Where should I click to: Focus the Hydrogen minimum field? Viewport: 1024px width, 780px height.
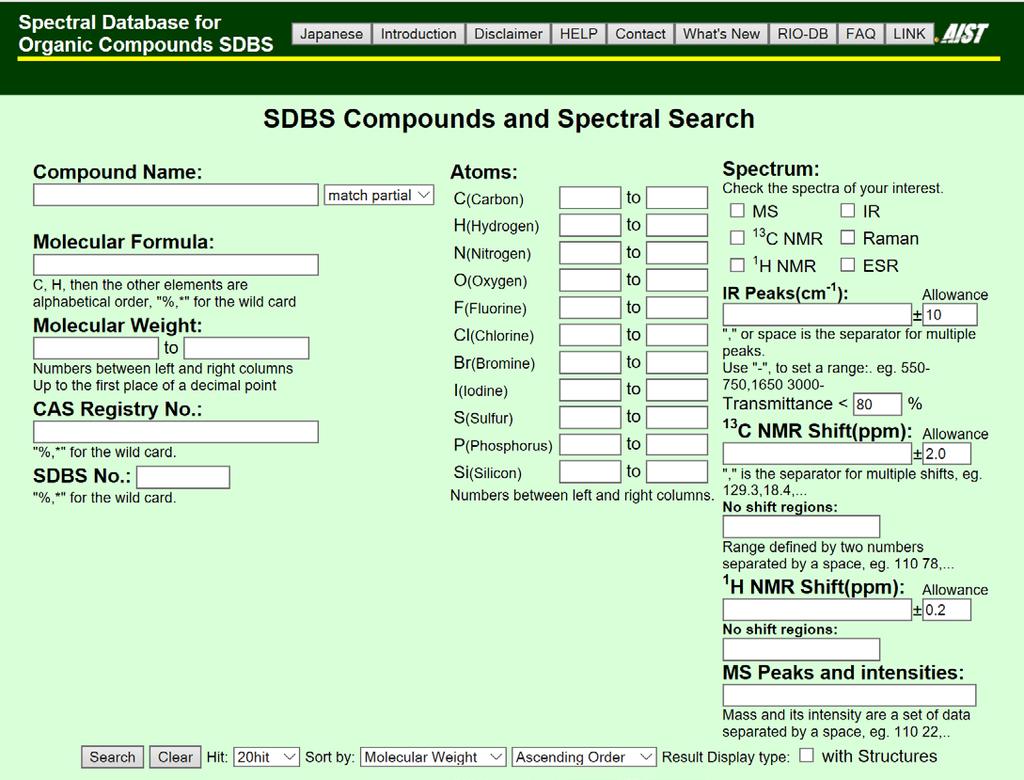590,225
